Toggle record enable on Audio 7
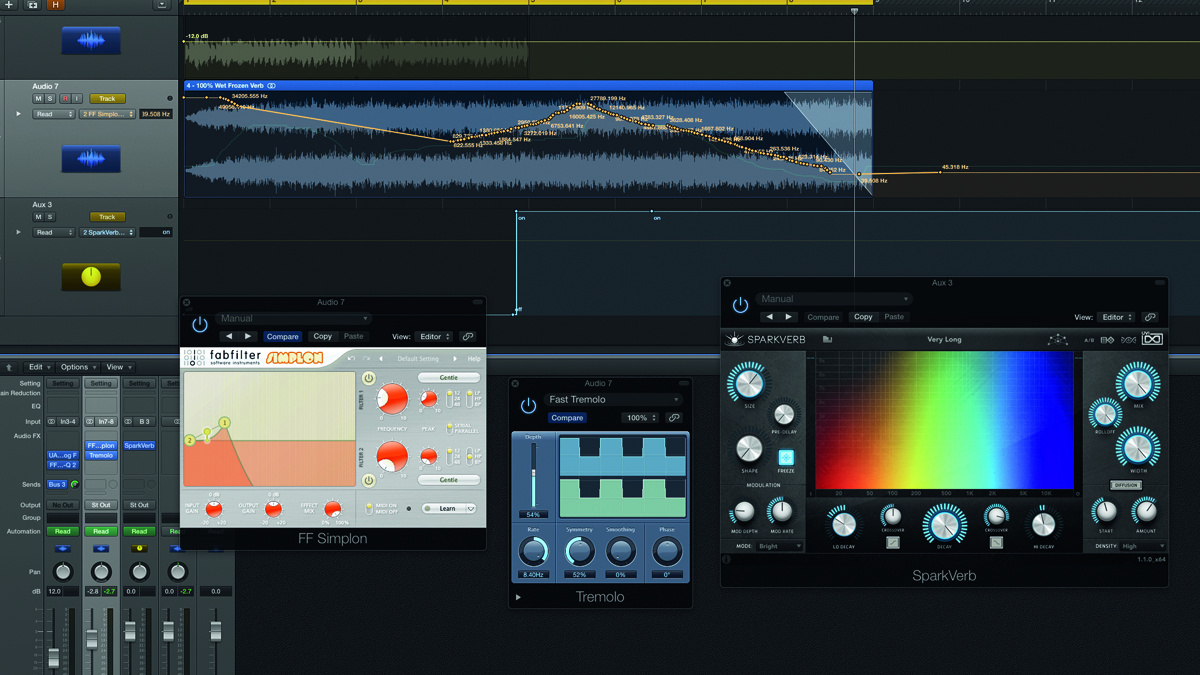This screenshot has width=1200, height=675. pos(65,99)
